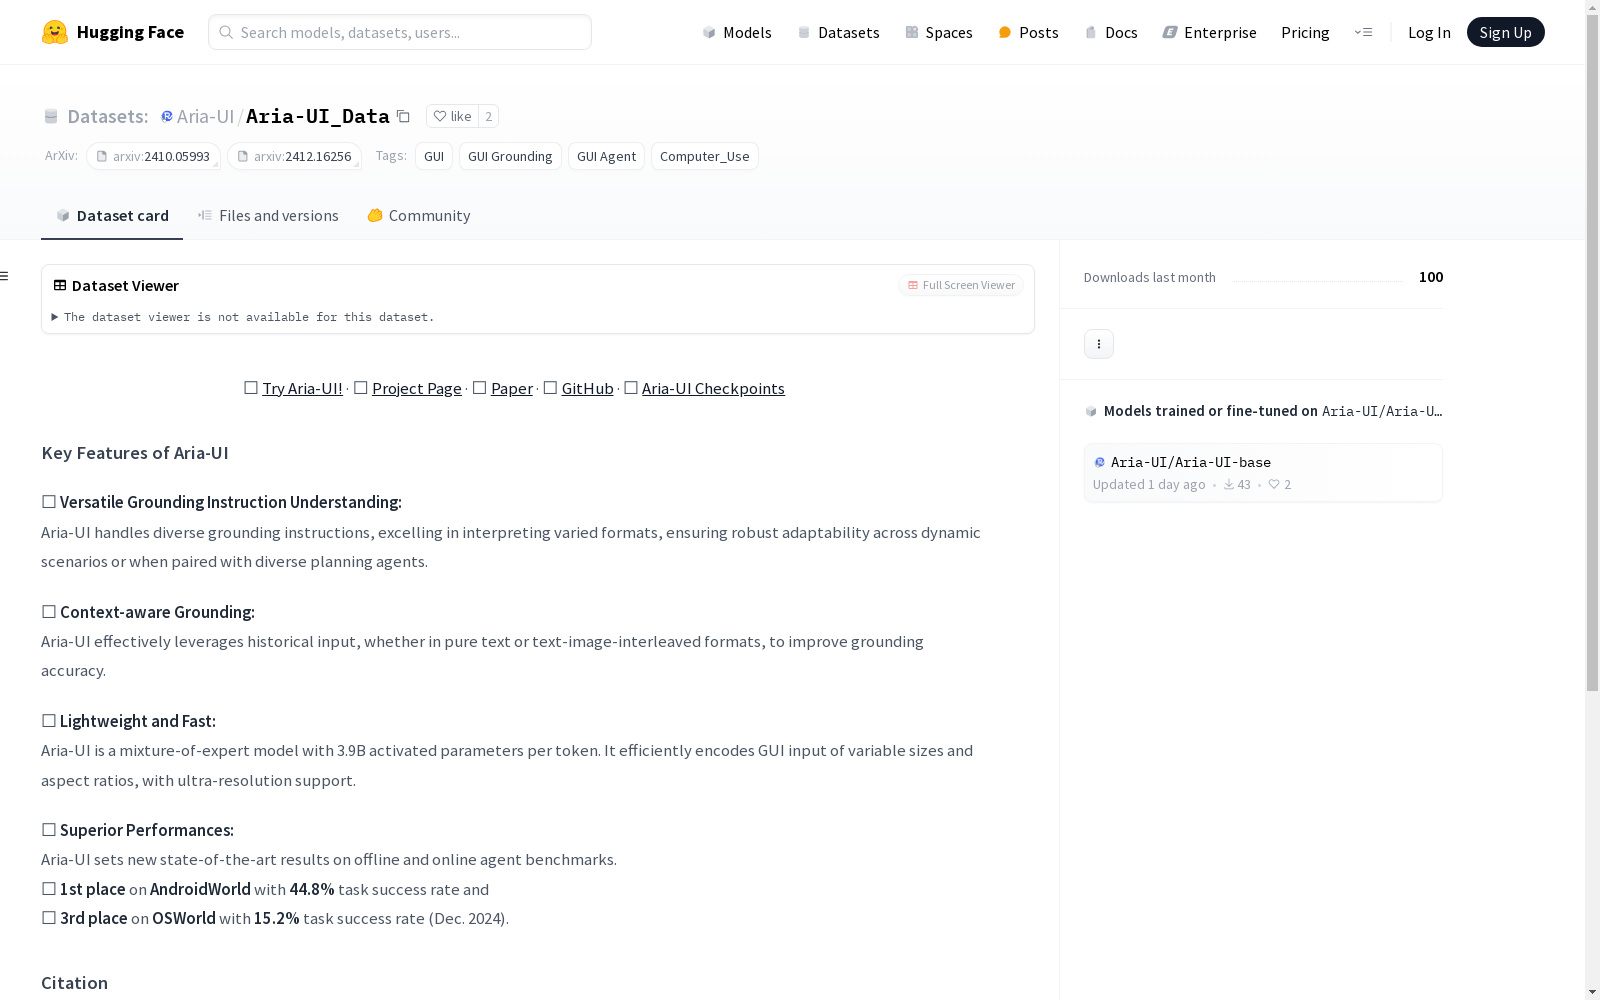Open the Paper link
Image resolution: width=1600 pixels, height=1000 pixels.
[512, 388]
